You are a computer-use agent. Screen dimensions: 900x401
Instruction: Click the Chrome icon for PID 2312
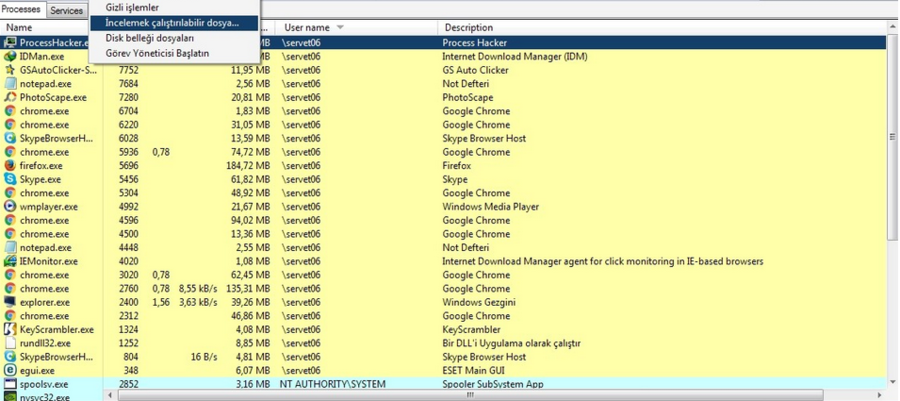[x=10, y=316]
